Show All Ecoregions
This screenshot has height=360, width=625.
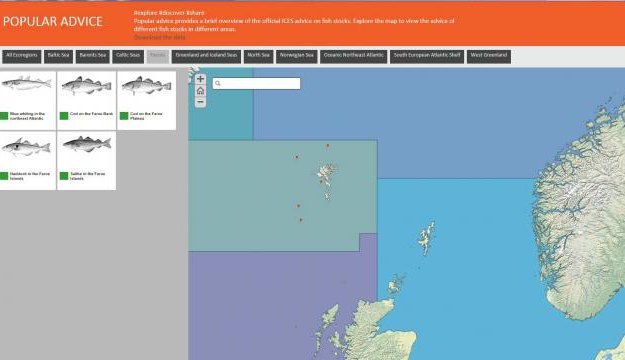[22, 56]
